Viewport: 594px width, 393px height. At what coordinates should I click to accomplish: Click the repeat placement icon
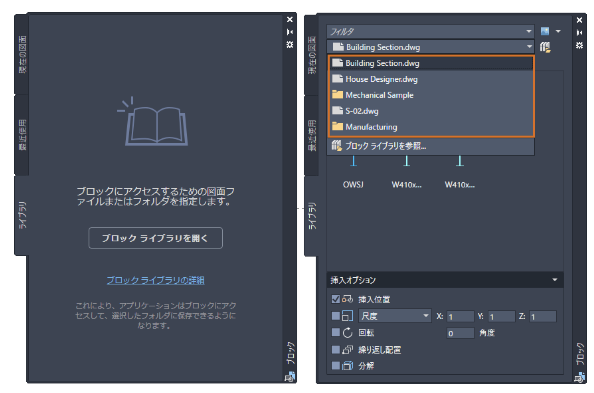tap(347, 349)
